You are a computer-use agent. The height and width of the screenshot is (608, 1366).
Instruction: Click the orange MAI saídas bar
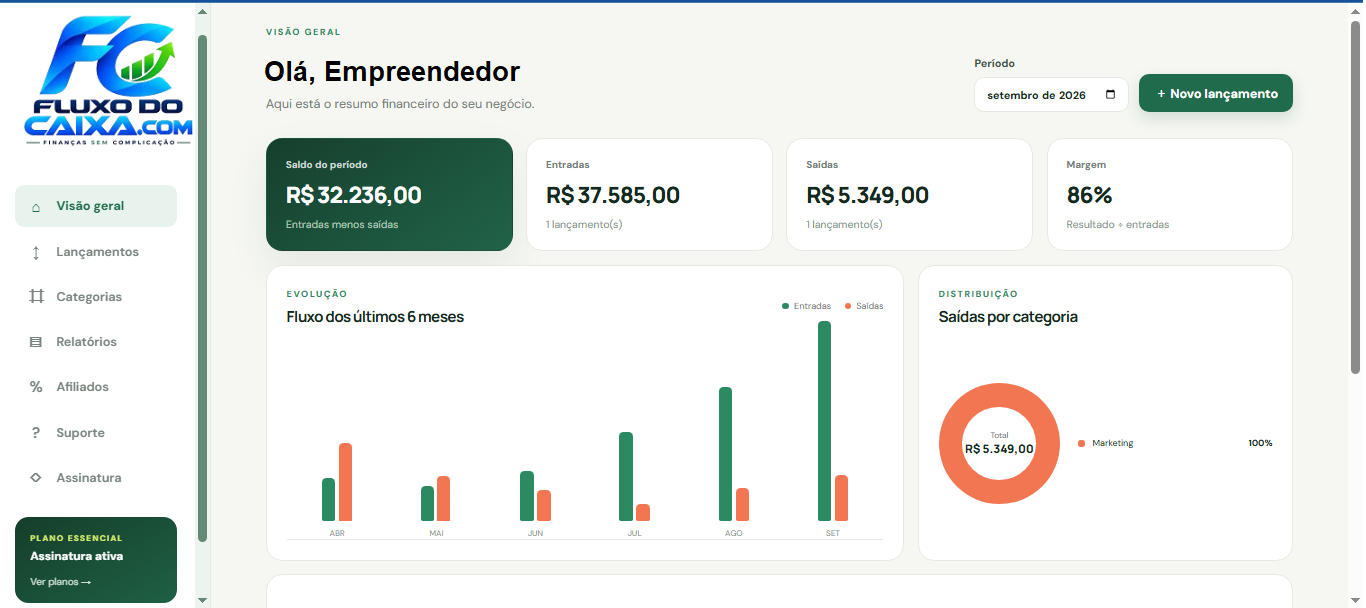(x=444, y=498)
